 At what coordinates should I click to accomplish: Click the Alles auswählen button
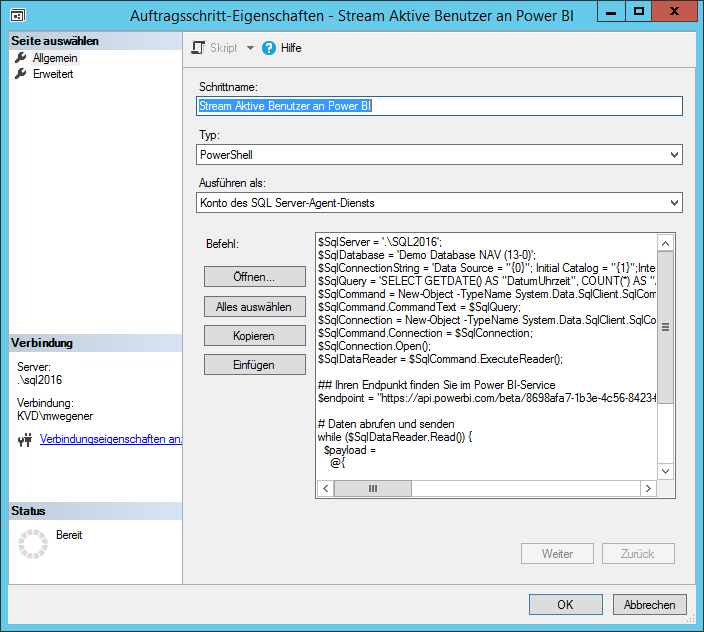click(x=255, y=307)
